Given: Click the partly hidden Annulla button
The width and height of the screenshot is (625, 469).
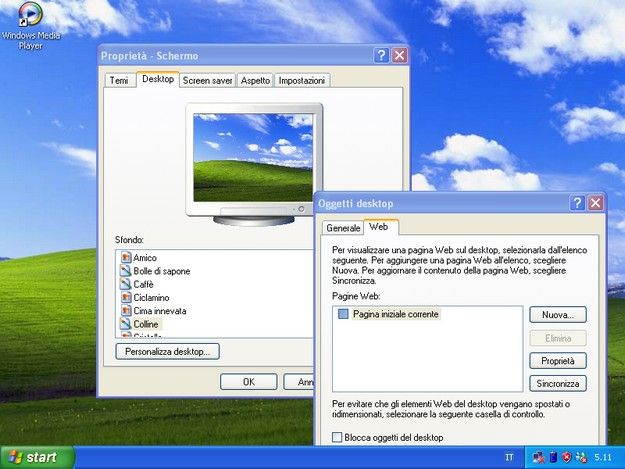Looking at the screenshot, I should (299, 382).
